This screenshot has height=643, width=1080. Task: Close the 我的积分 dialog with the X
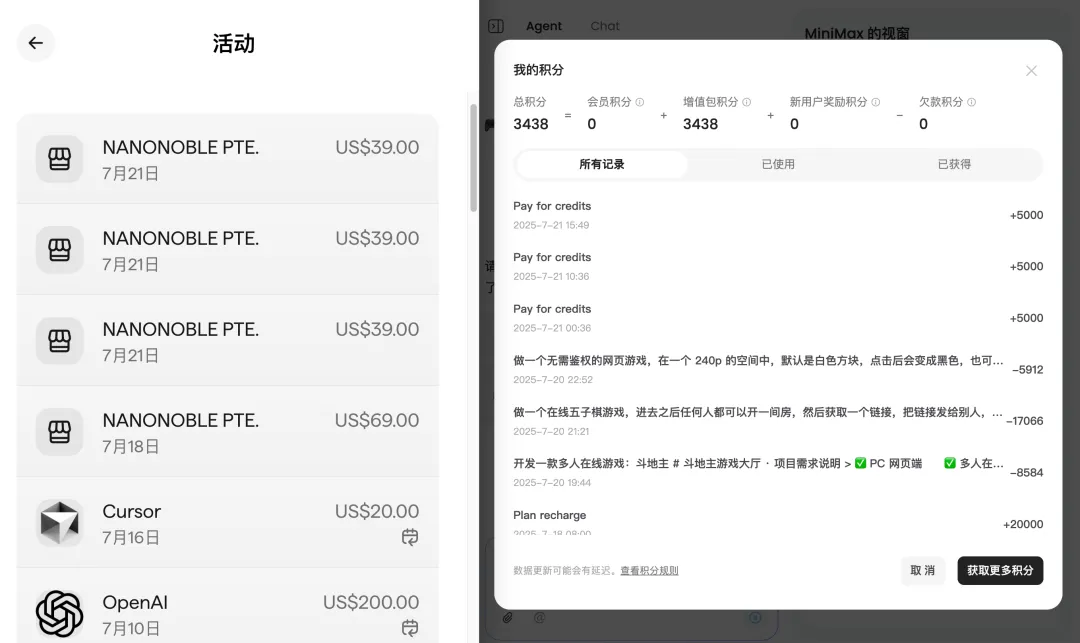tap(1031, 71)
